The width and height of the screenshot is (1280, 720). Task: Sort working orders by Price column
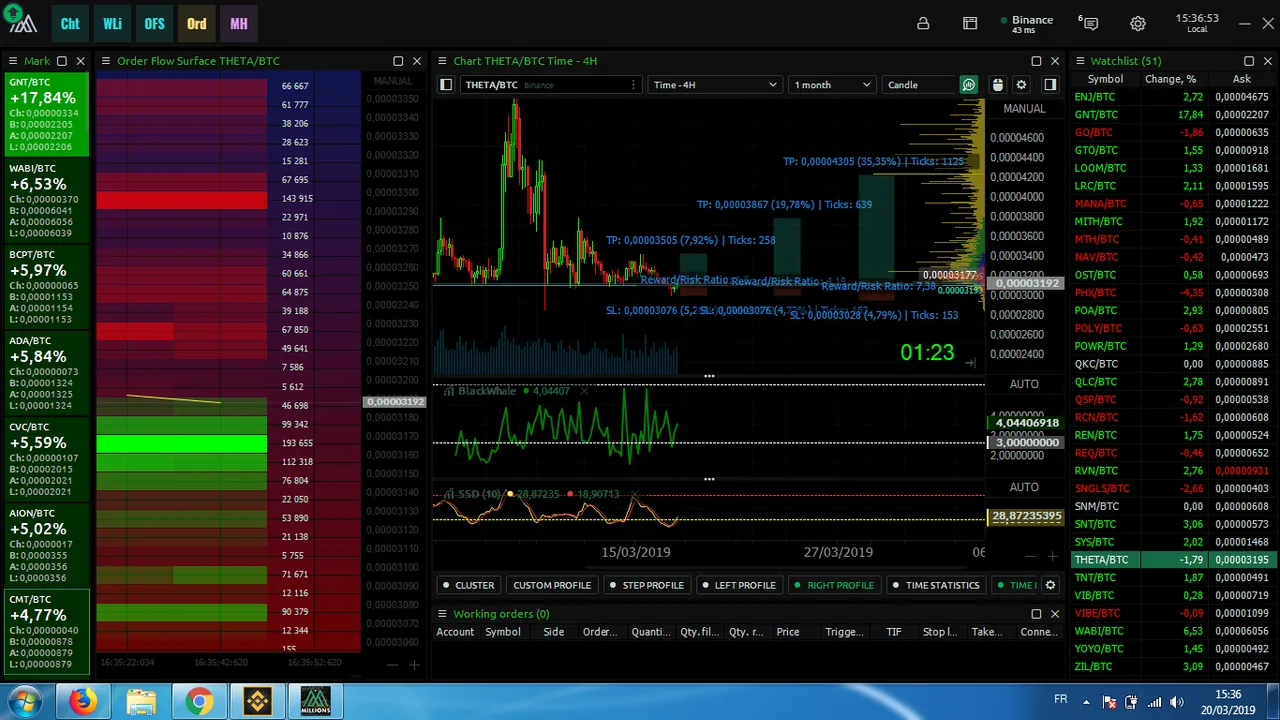(x=788, y=632)
